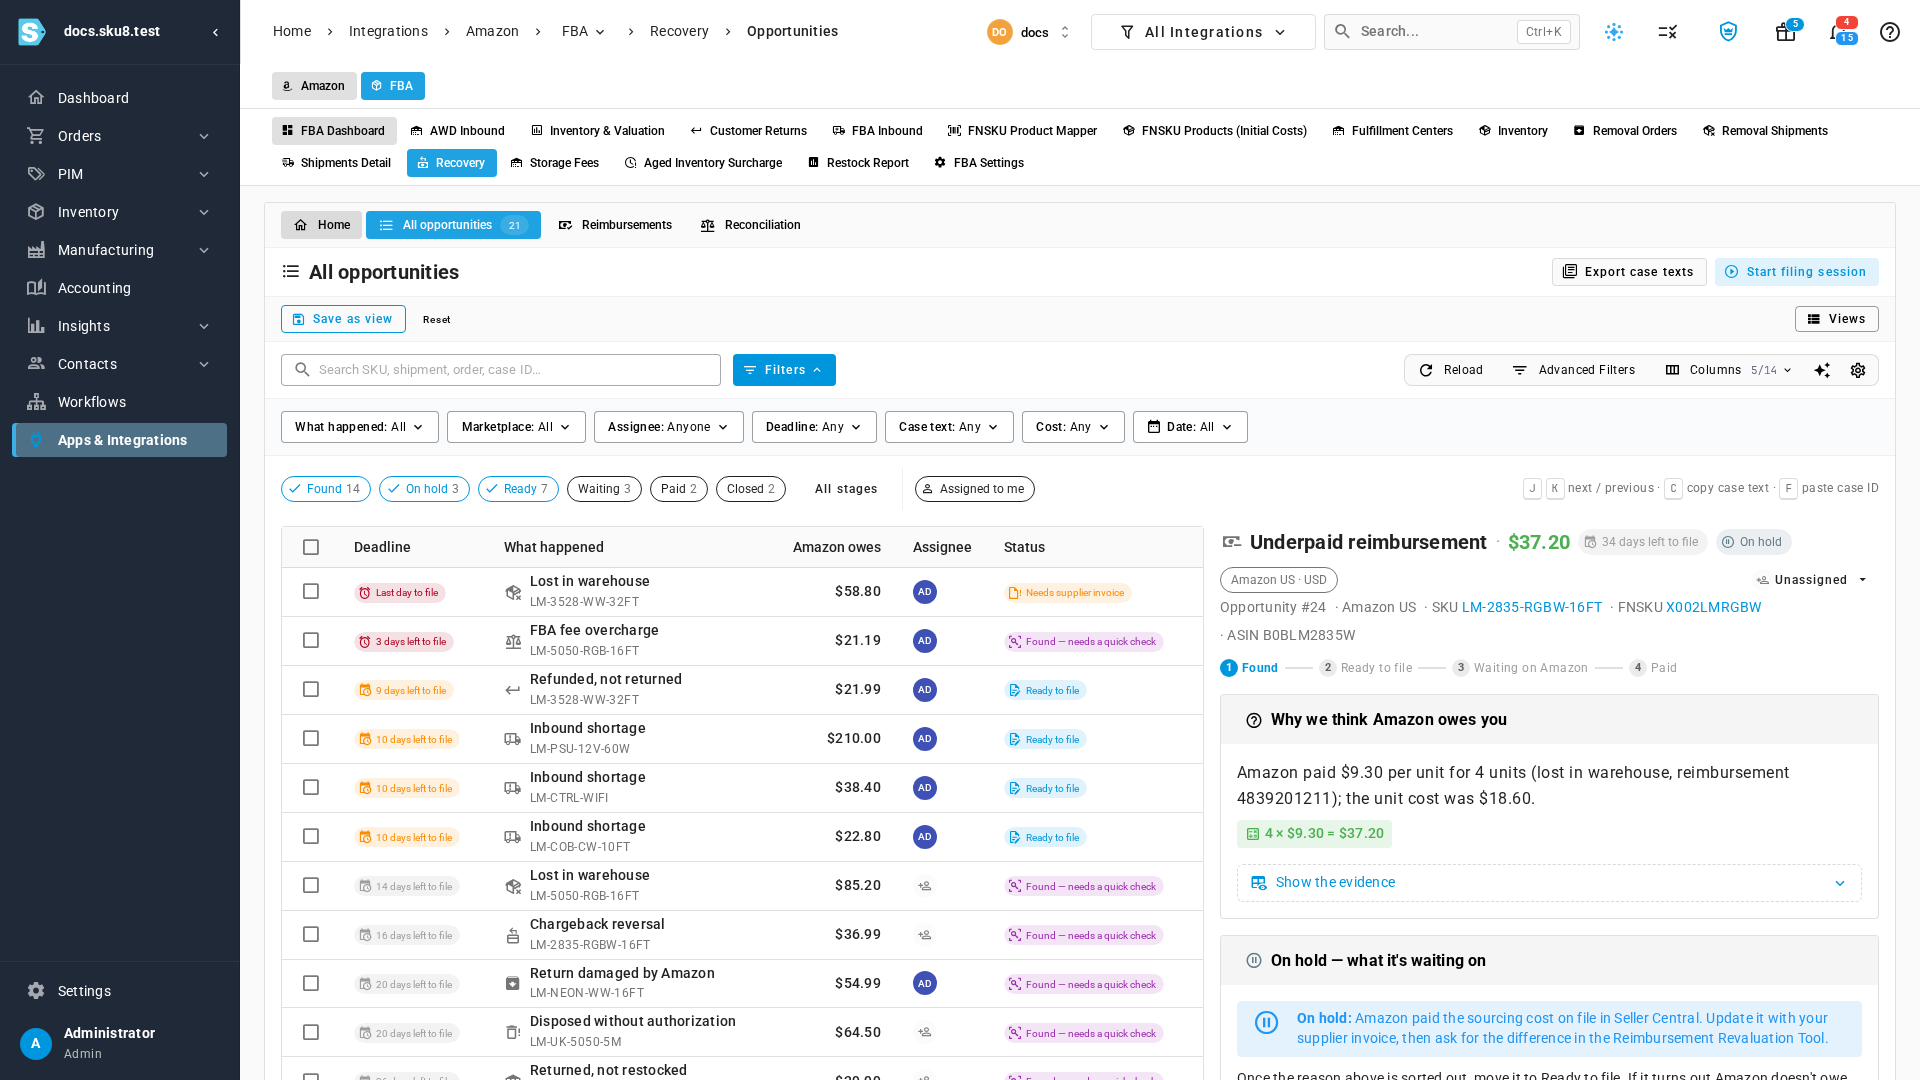Viewport: 1920px width, 1080px height.
Task: Collapse the sidebar with the chevron icon
Action: [215, 32]
